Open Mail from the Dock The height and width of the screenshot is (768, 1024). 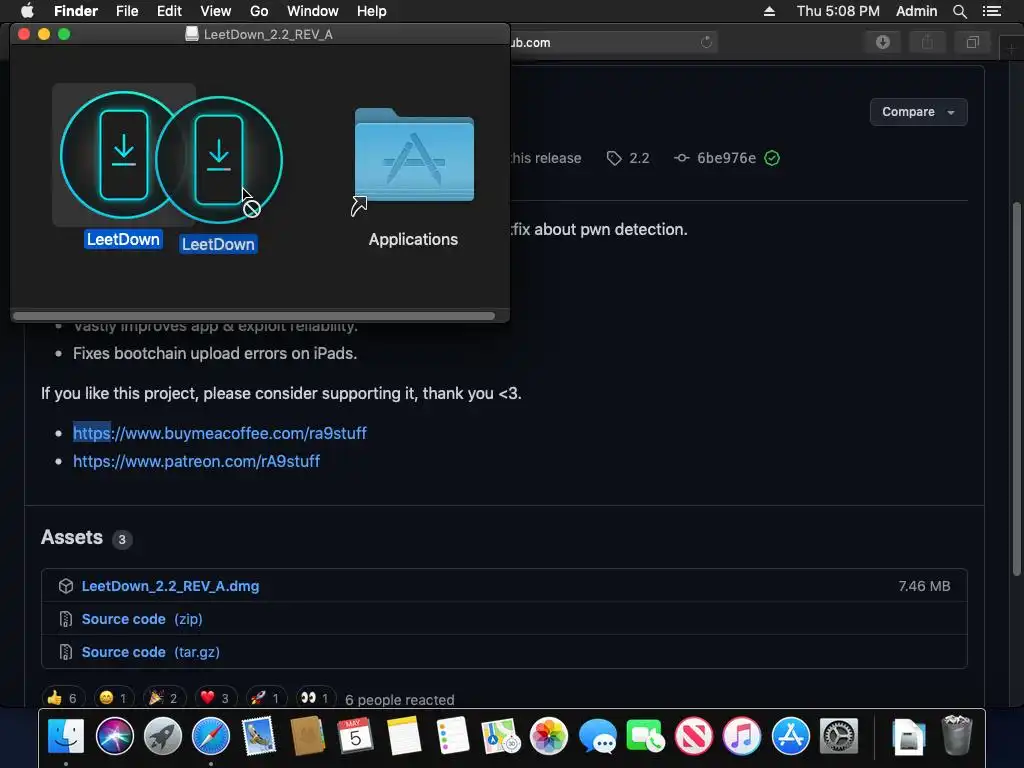[259, 737]
